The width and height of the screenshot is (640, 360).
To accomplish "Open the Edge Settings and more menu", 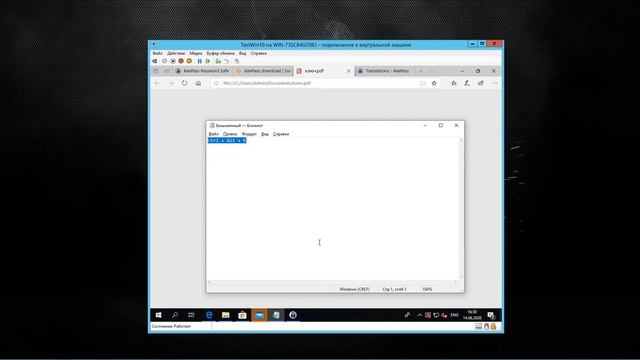I will [495, 83].
